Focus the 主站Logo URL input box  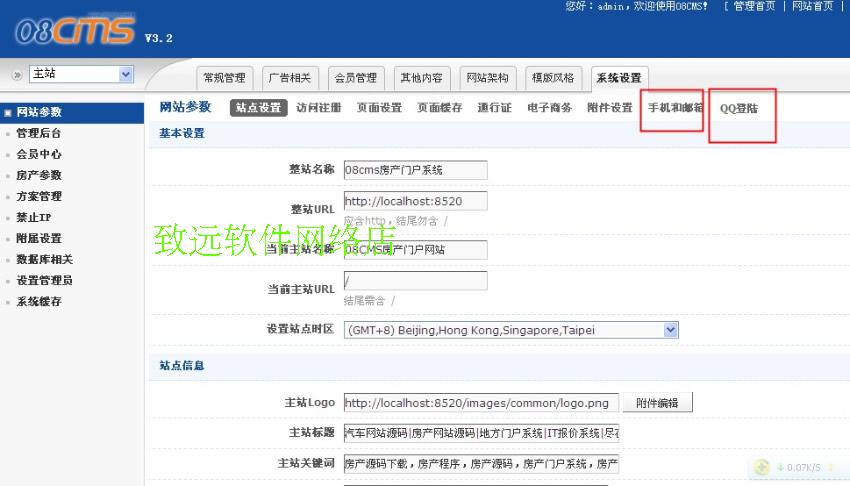pos(480,403)
